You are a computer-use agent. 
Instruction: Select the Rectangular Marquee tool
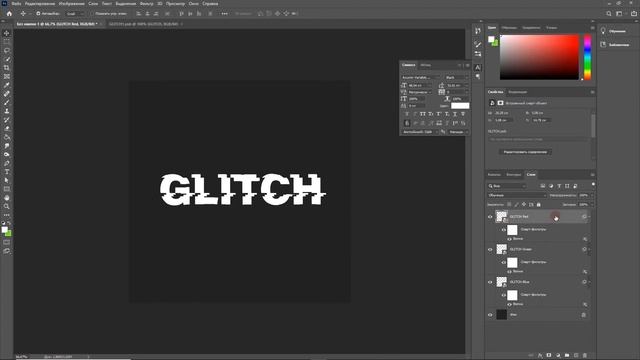[7, 42]
